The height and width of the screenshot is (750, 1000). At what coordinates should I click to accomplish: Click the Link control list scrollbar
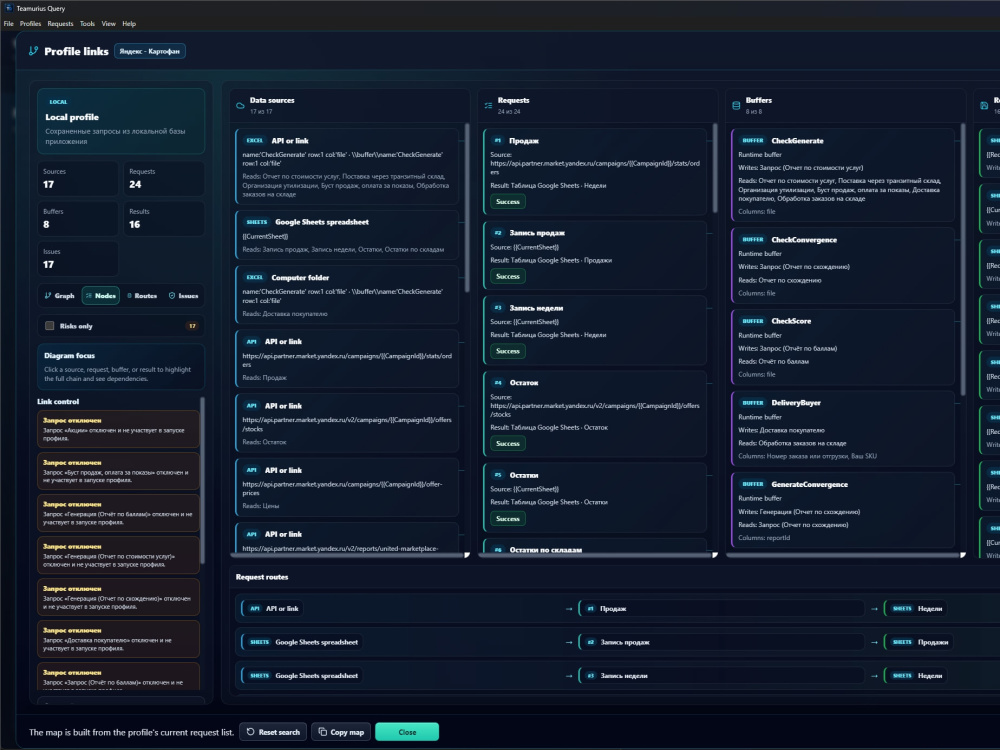coord(203,480)
